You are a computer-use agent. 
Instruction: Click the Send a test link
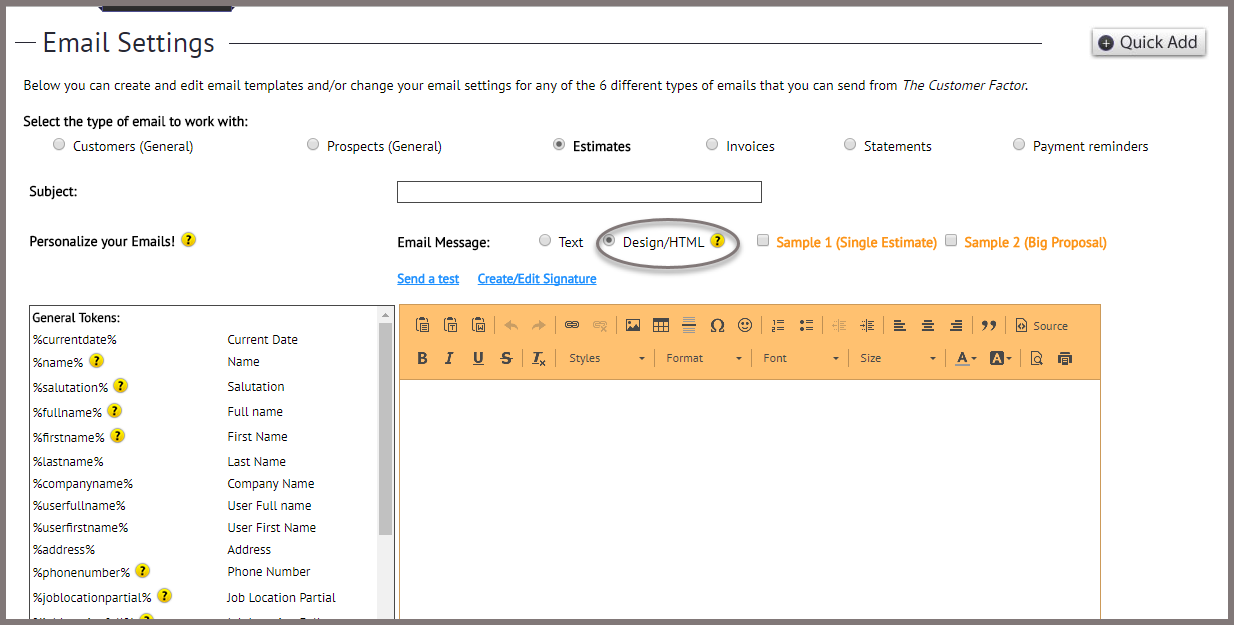(428, 279)
